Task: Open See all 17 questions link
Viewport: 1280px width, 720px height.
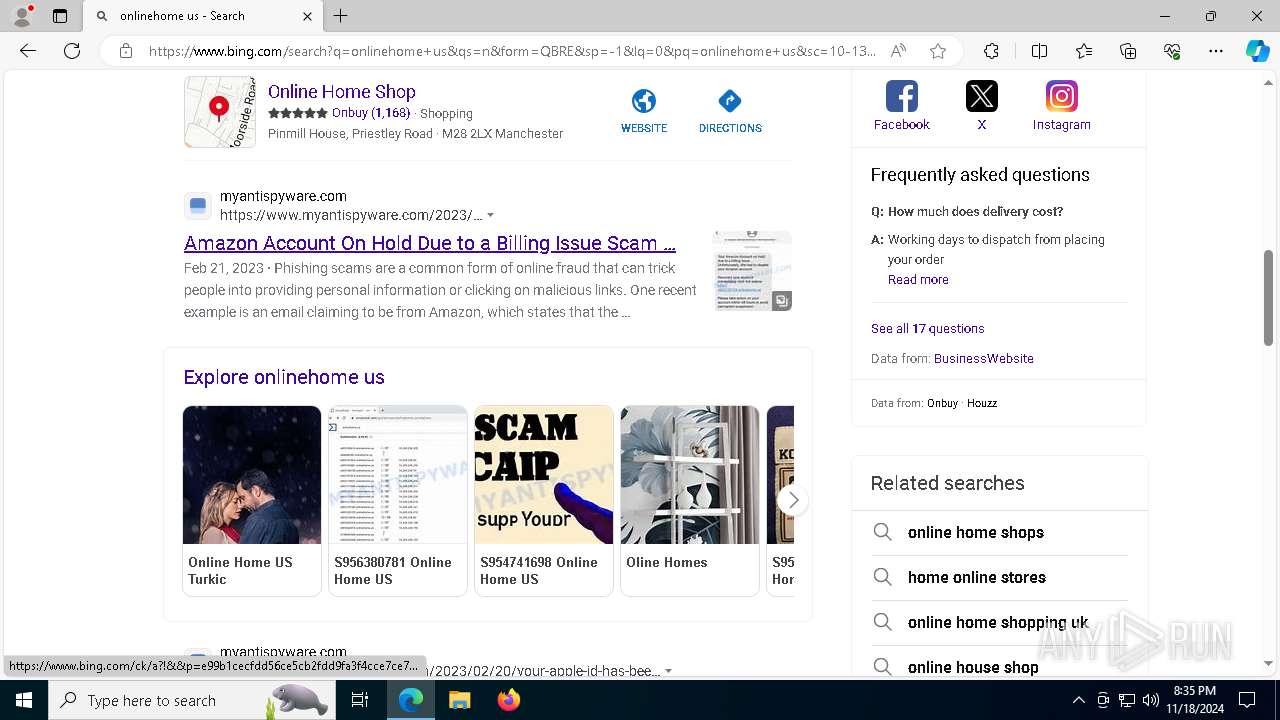Action: click(x=927, y=328)
